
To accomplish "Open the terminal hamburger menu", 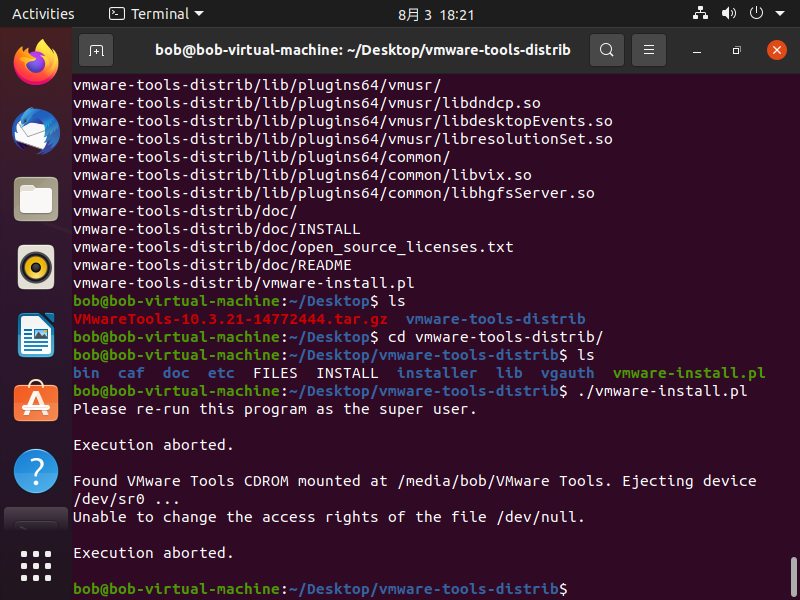I will pos(647,49).
